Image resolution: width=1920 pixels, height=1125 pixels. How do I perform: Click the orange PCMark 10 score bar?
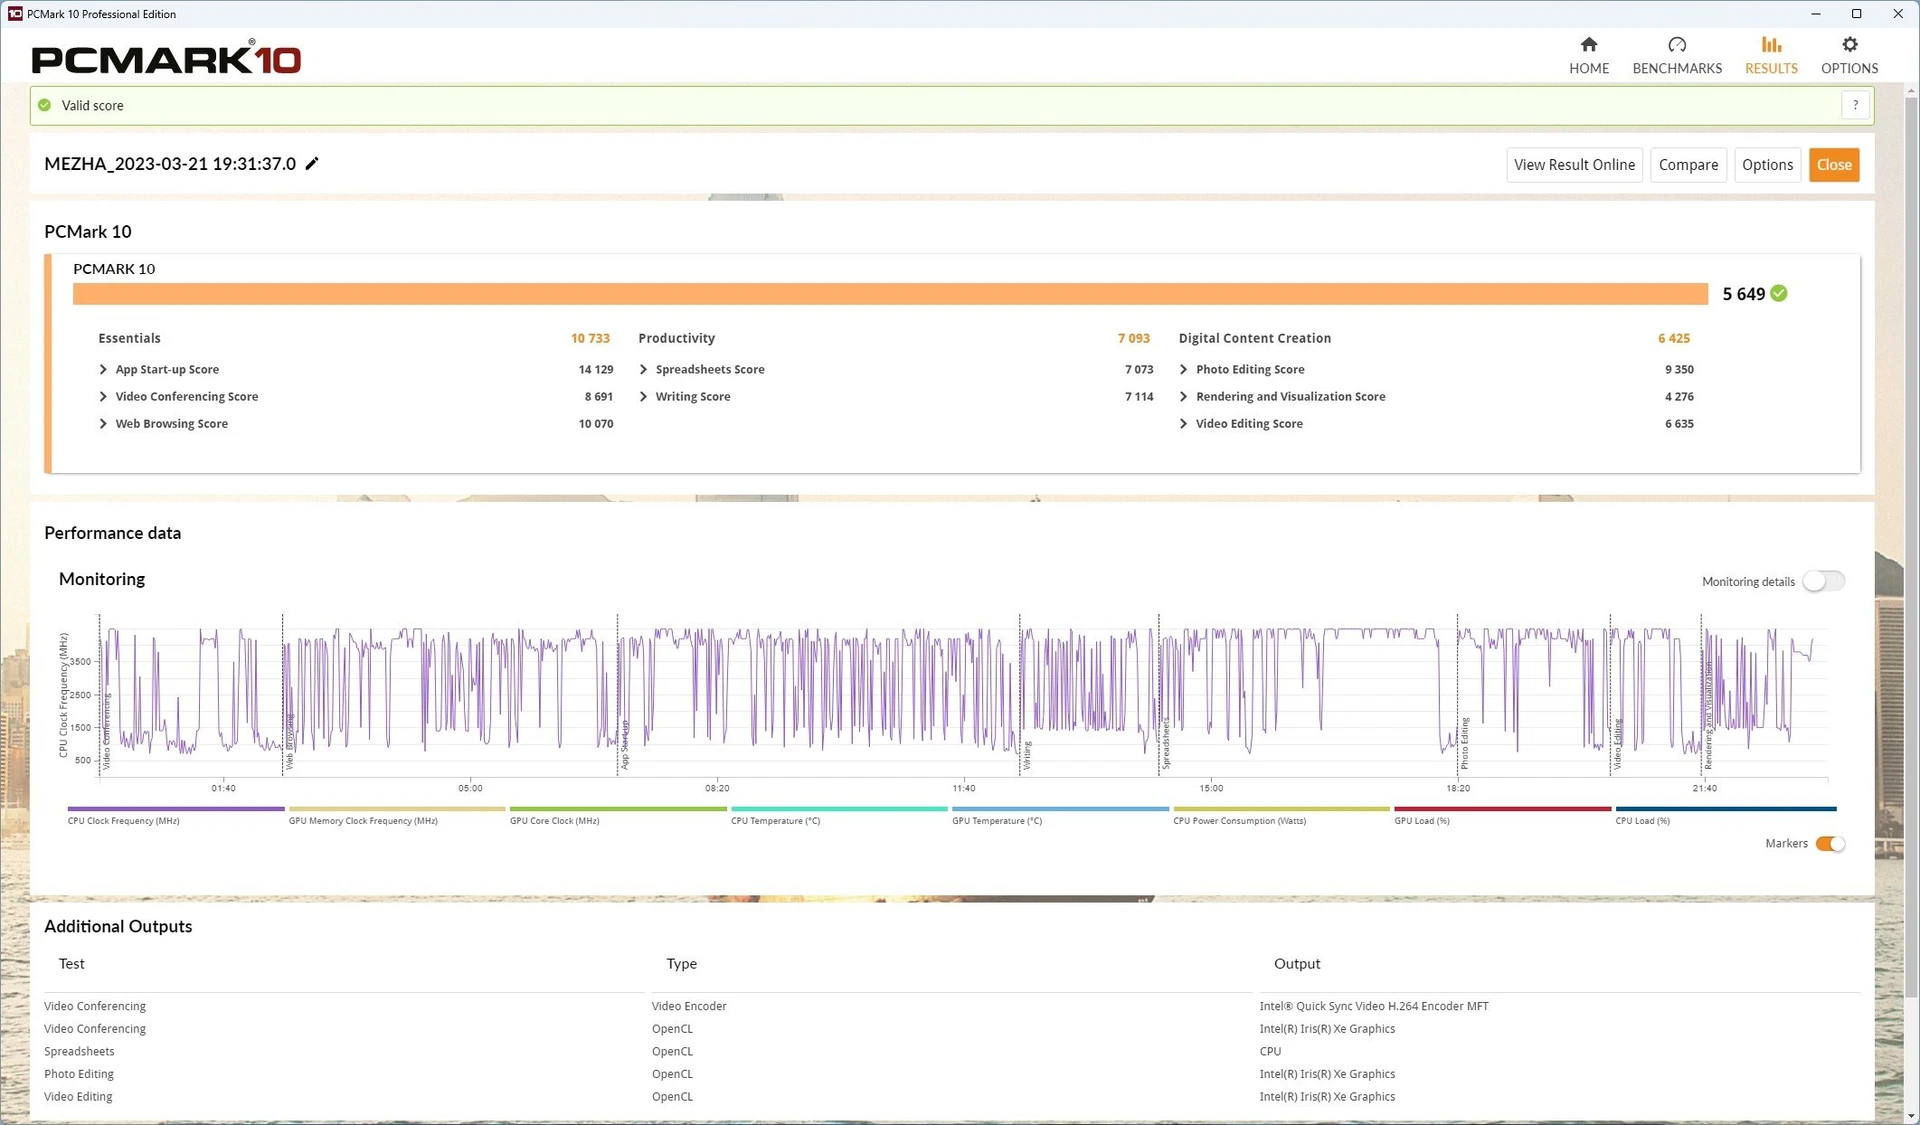[890, 293]
